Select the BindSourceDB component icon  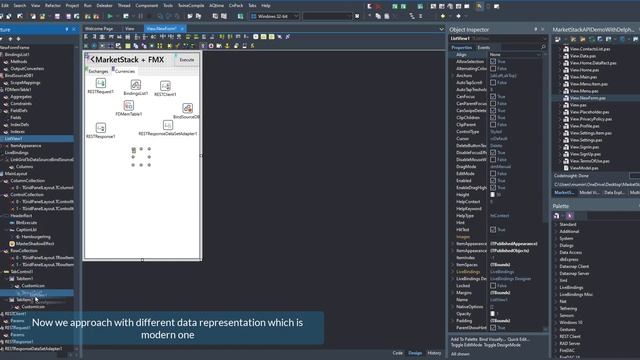coord(187,108)
